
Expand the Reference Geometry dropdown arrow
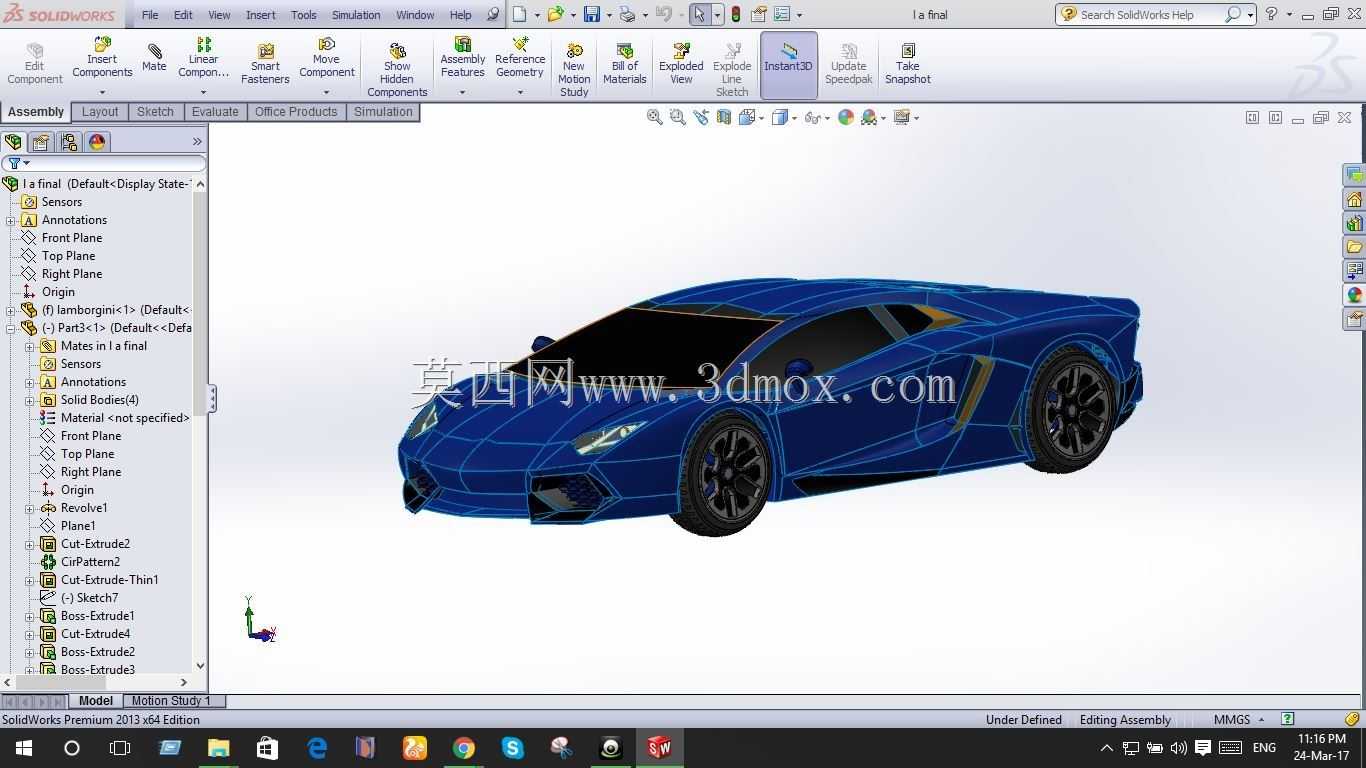(520, 93)
